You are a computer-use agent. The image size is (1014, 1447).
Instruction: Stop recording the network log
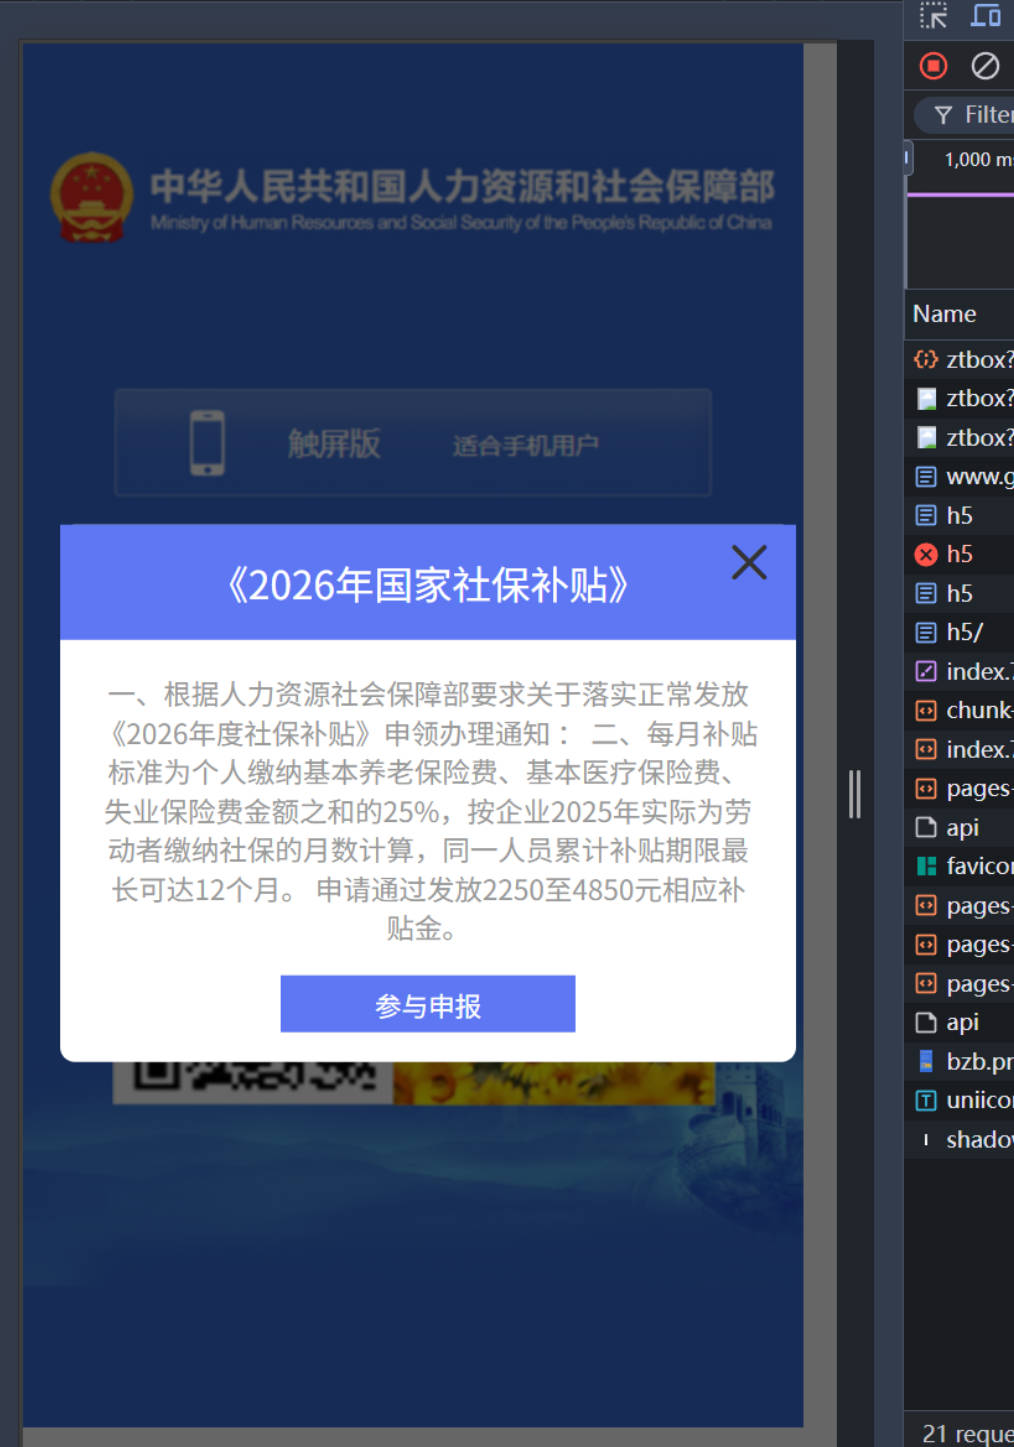[933, 66]
